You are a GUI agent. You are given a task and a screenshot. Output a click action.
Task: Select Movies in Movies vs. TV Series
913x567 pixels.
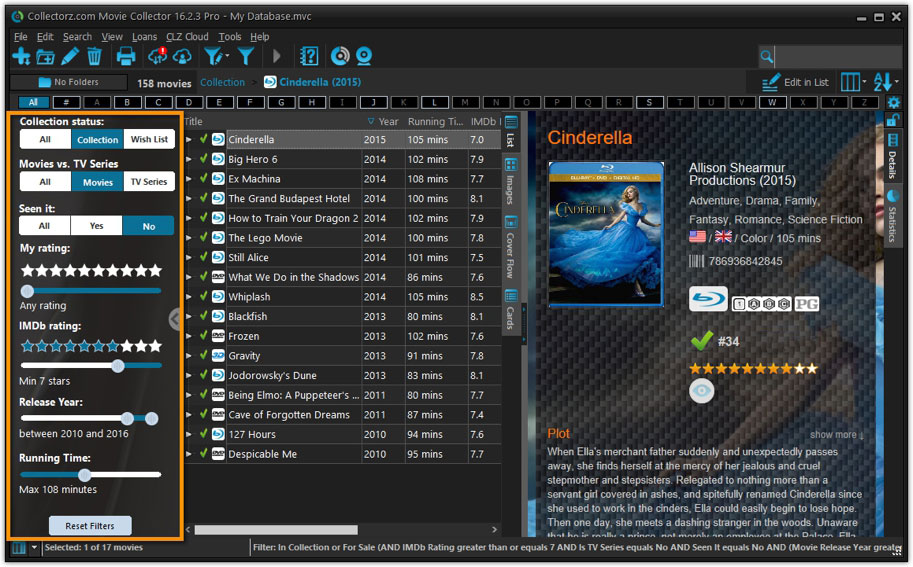pos(97,182)
